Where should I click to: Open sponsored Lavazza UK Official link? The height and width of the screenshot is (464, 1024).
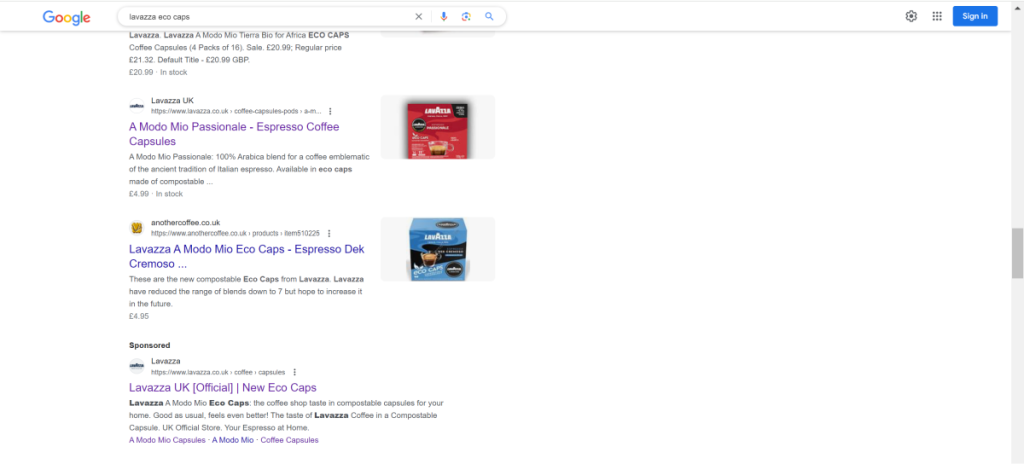coord(222,387)
